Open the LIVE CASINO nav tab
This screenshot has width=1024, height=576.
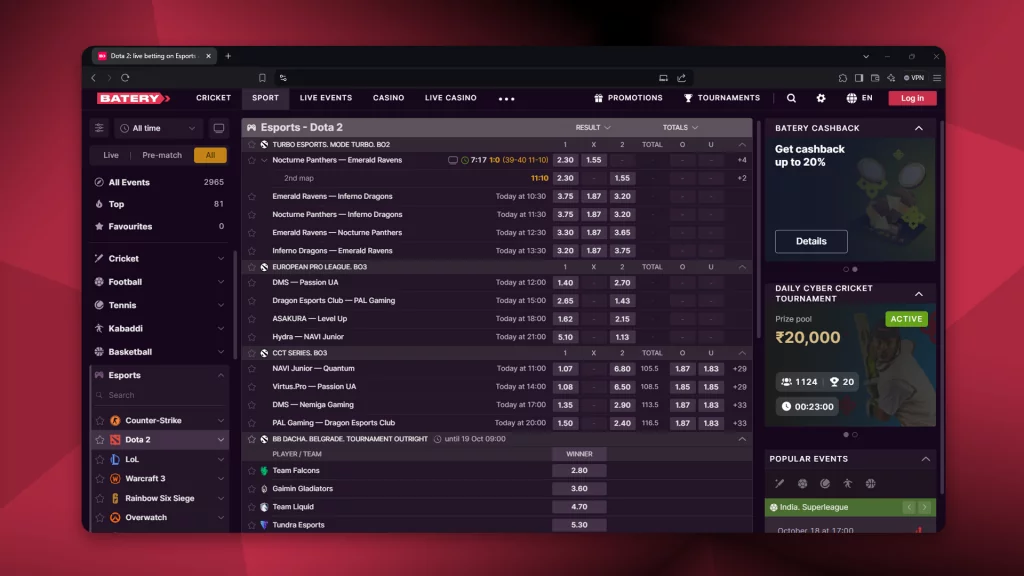point(451,98)
